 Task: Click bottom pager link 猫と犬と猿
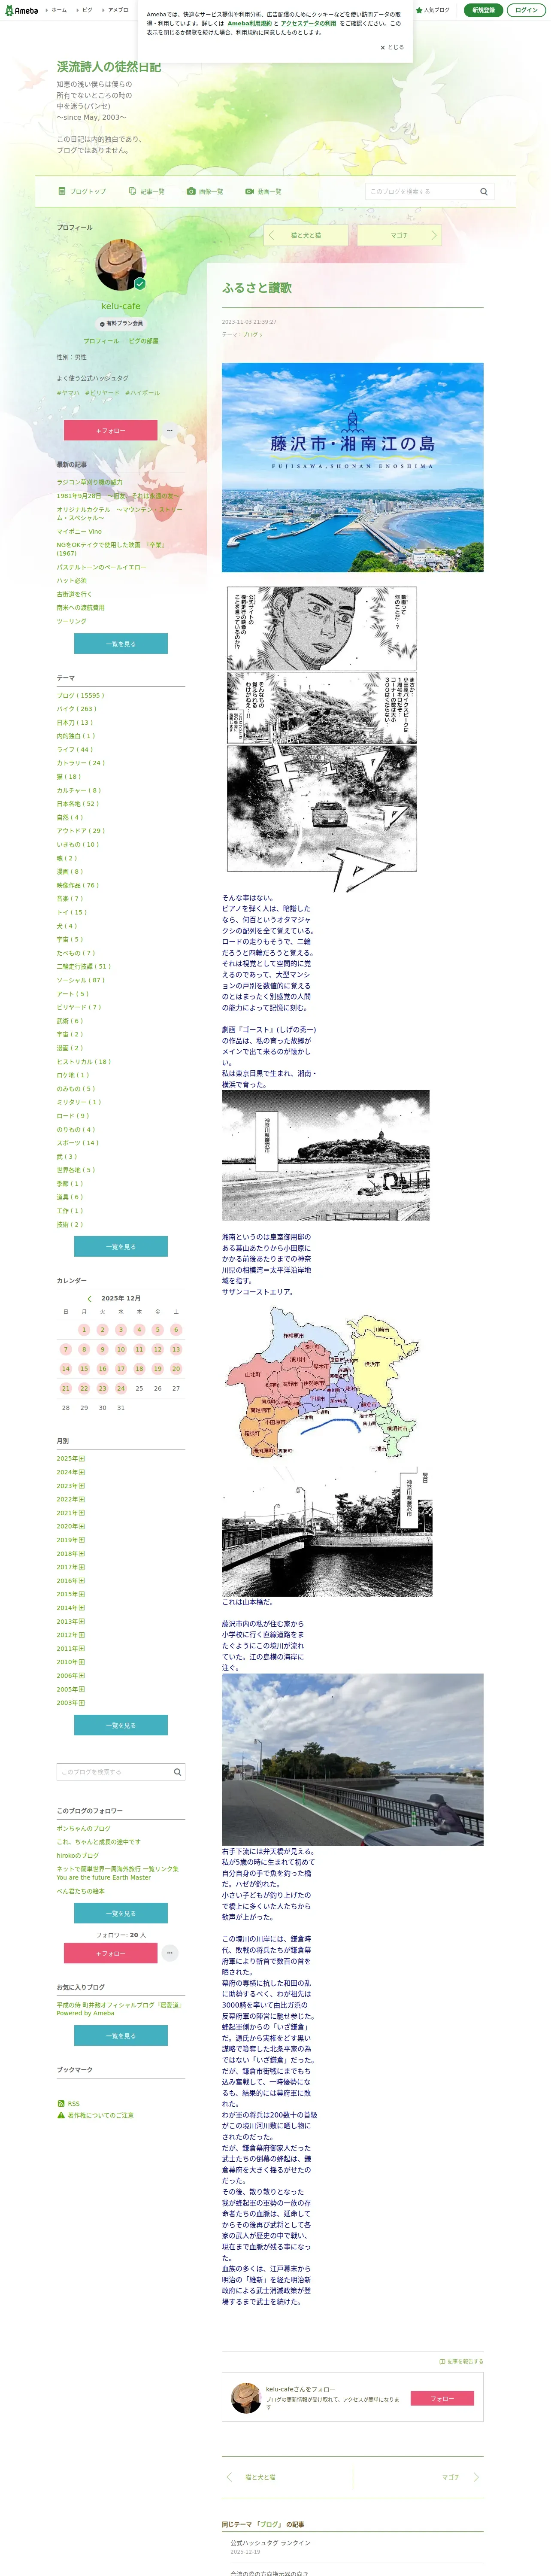click(x=261, y=2477)
